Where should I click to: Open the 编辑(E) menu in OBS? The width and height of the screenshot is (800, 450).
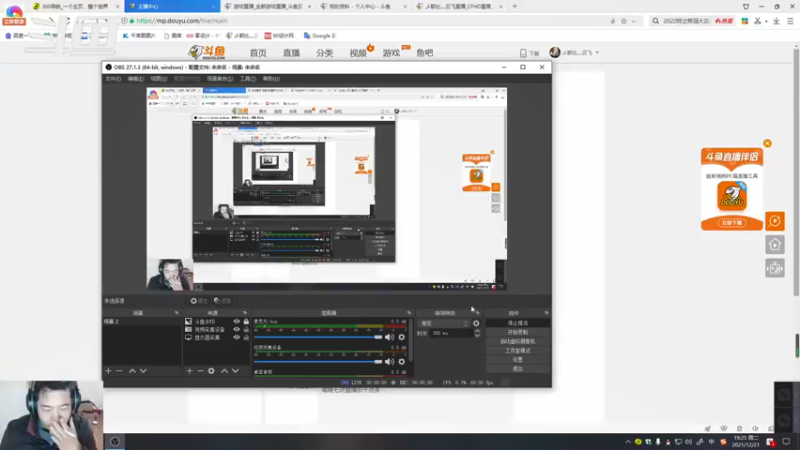136,79
